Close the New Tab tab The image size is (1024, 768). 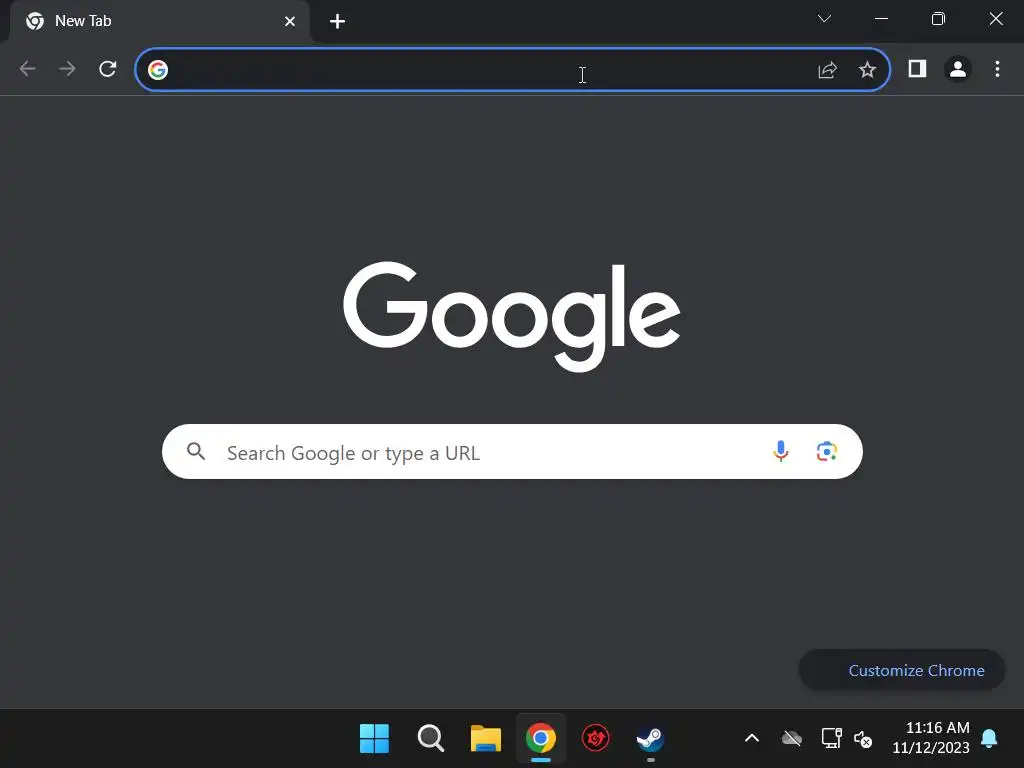point(290,22)
